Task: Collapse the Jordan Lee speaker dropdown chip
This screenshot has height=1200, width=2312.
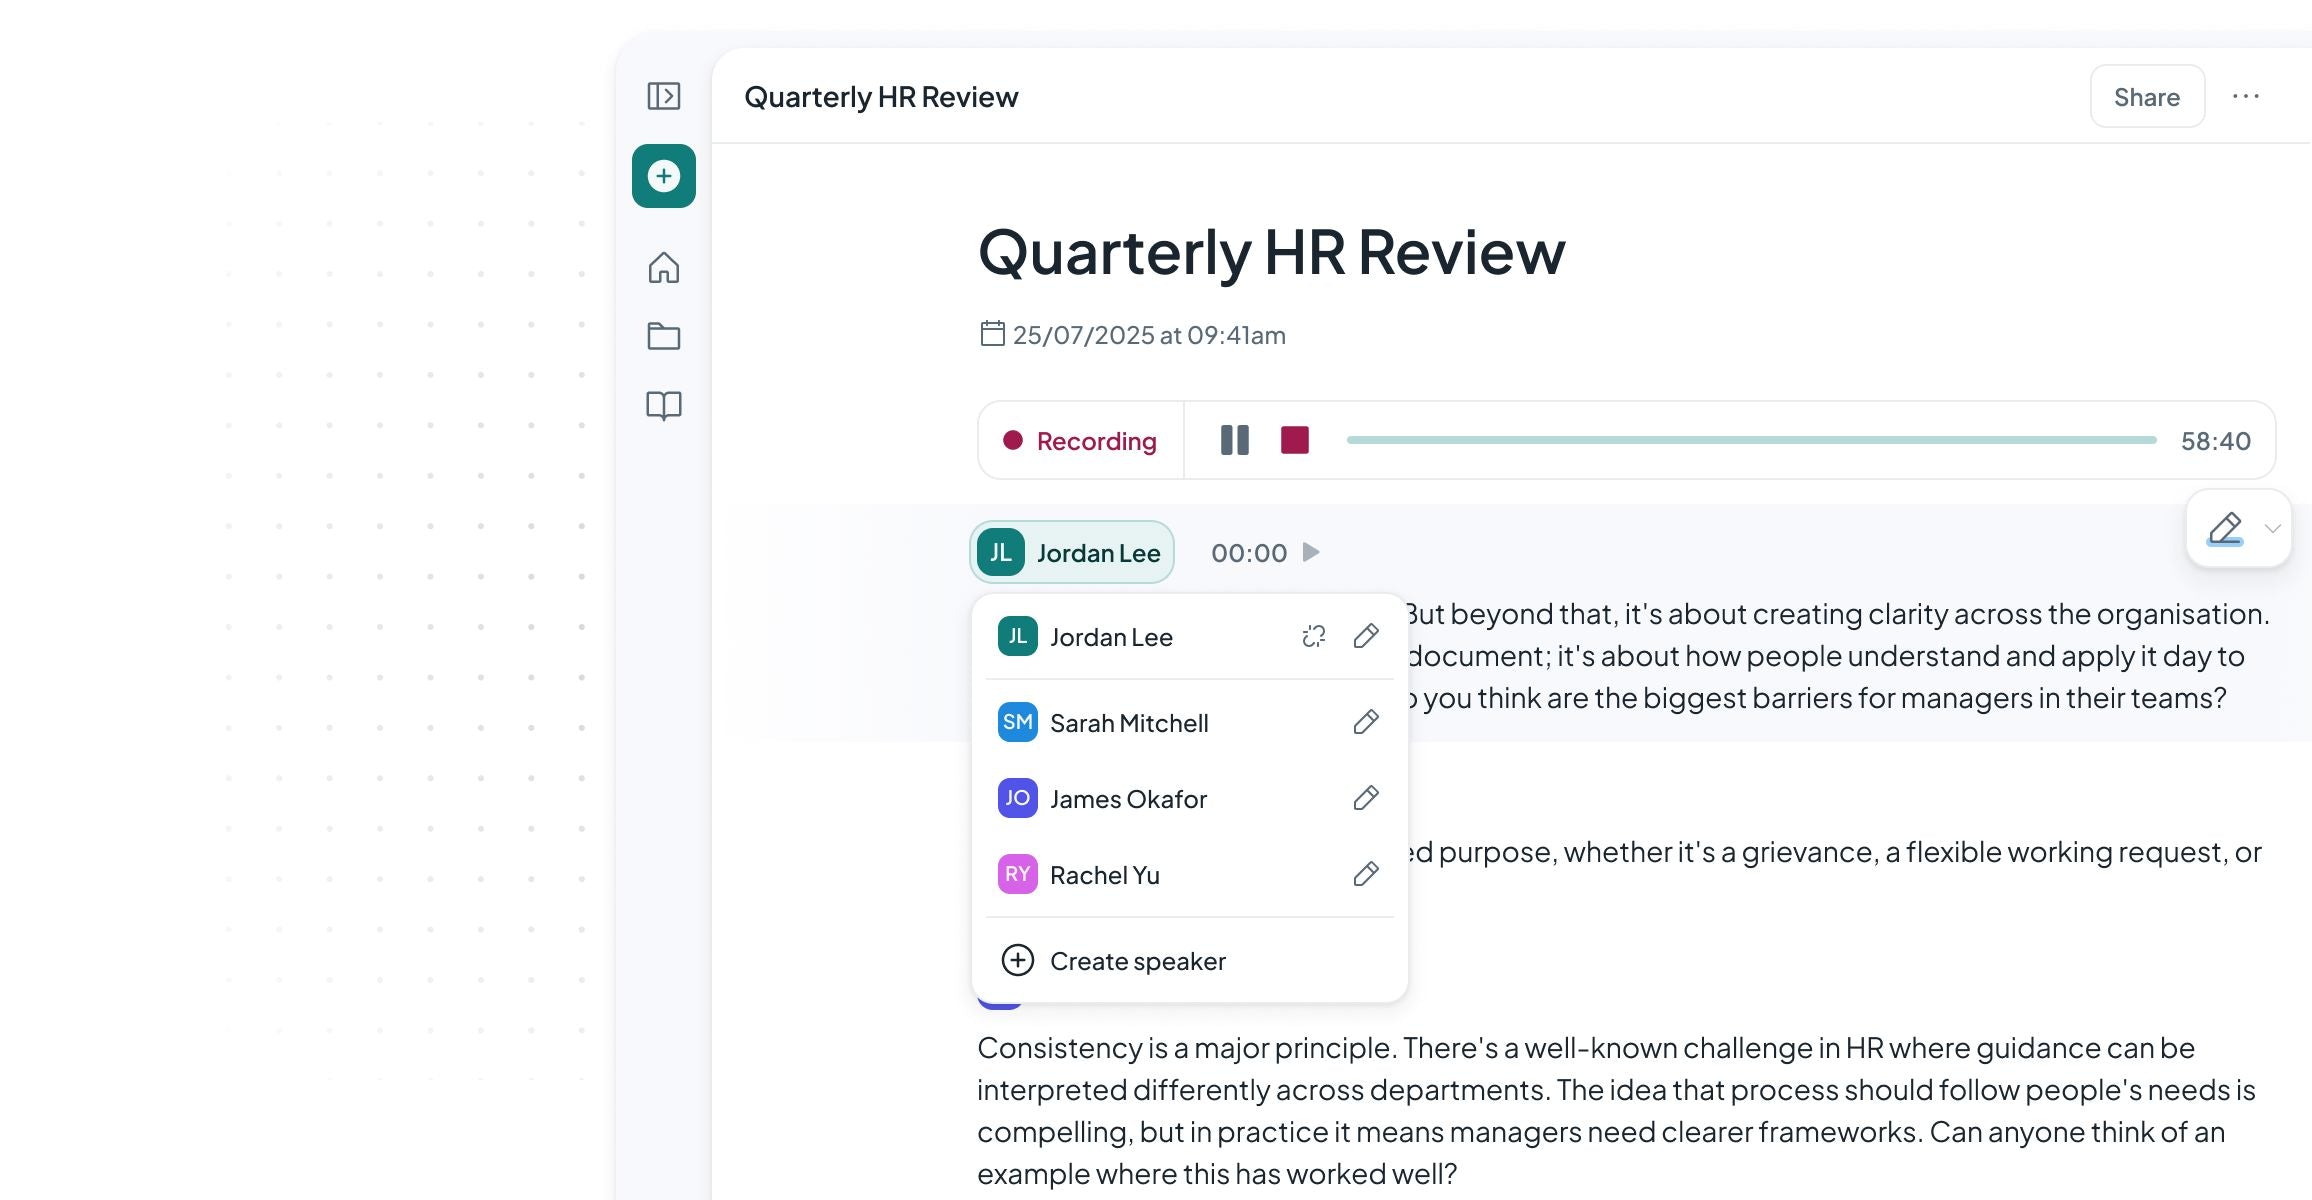Action: [x=1072, y=552]
